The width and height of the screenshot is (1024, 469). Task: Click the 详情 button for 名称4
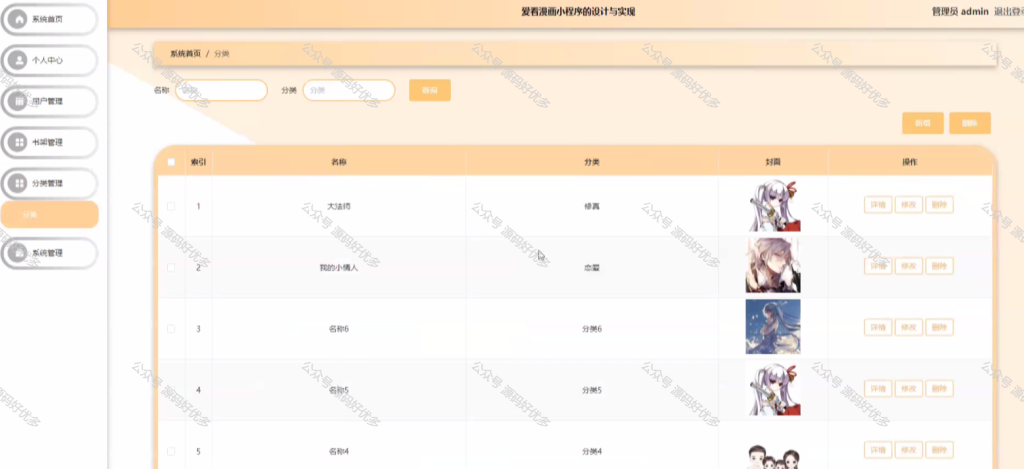(878, 450)
